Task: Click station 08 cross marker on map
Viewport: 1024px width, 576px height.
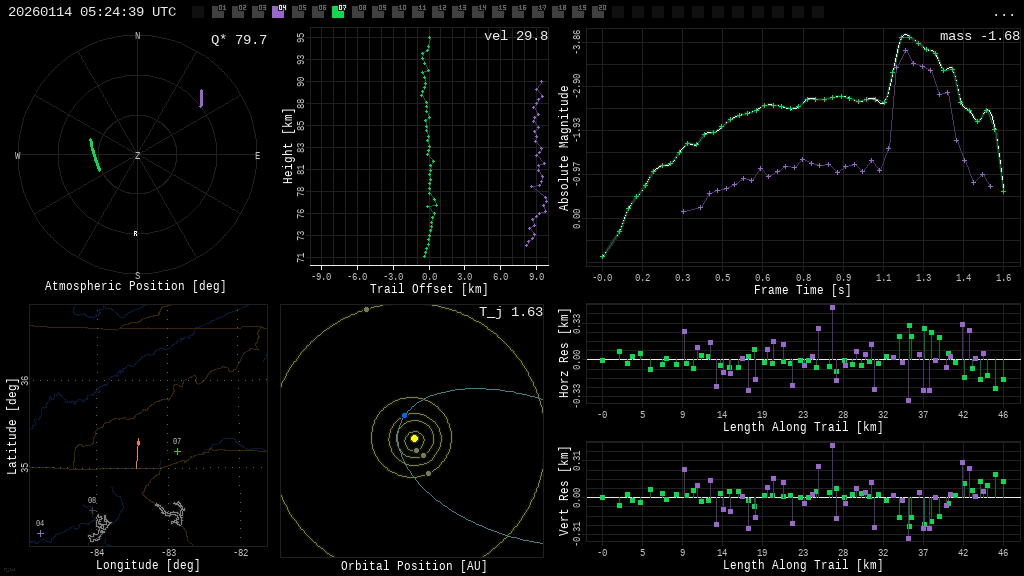Action: click(92, 510)
